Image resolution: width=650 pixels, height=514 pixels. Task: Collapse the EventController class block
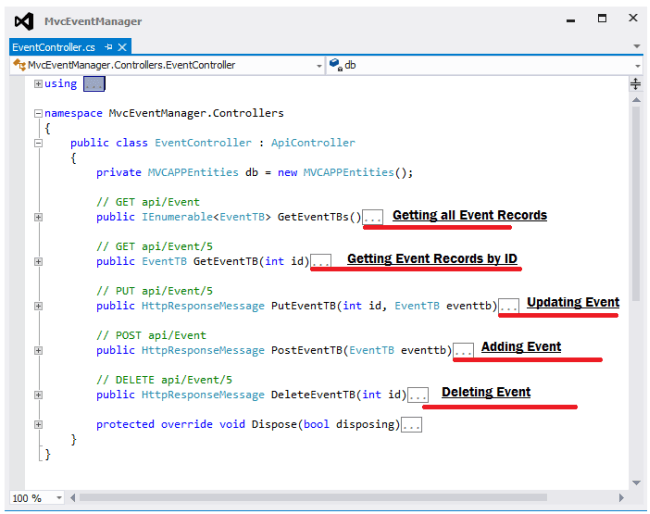pos(38,143)
